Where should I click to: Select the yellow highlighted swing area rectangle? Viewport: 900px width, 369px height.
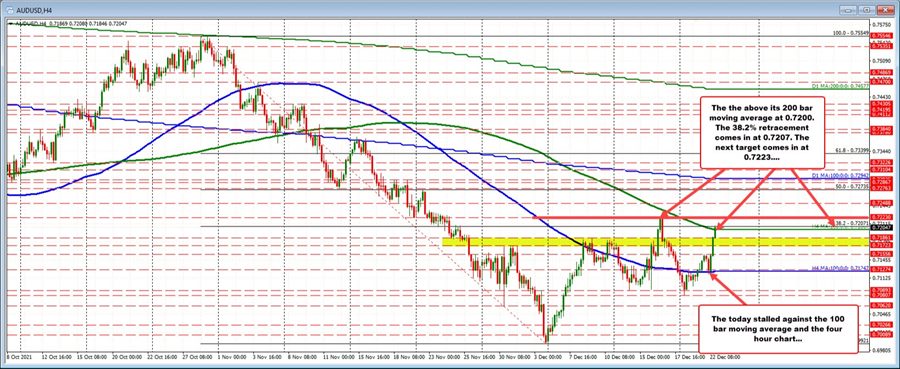[655, 241]
